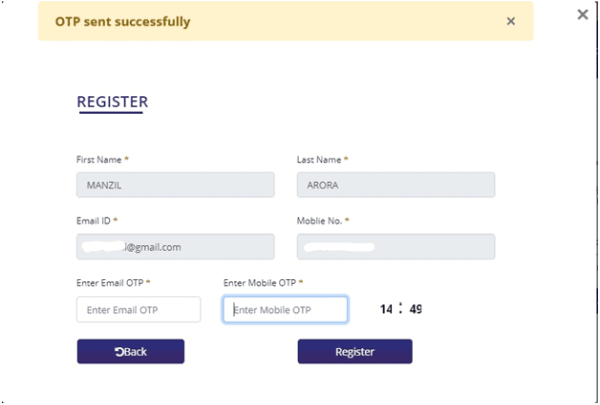The height and width of the screenshot is (405, 600).
Task: Click the Enter Mobile OTP label
Action: 263,284
